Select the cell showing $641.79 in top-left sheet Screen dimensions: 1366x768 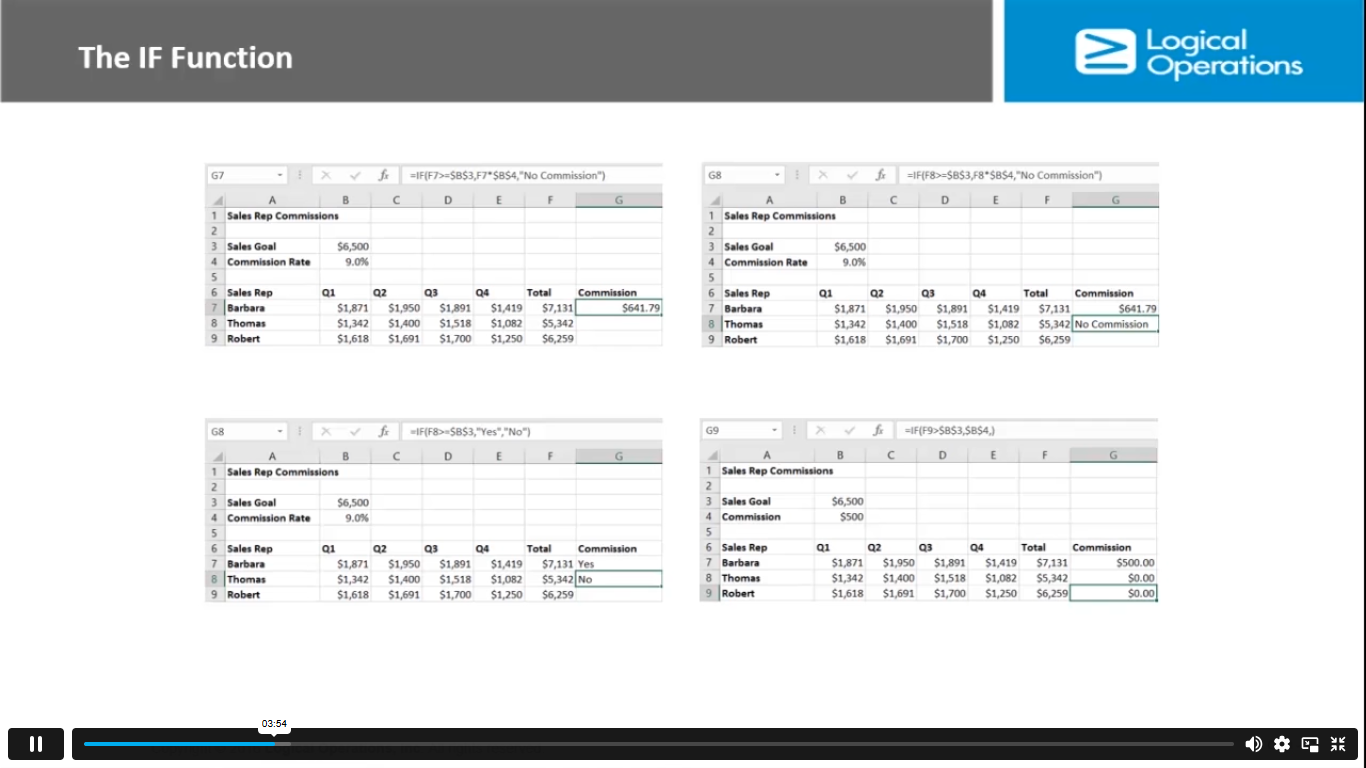pyautogui.click(x=619, y=308)
